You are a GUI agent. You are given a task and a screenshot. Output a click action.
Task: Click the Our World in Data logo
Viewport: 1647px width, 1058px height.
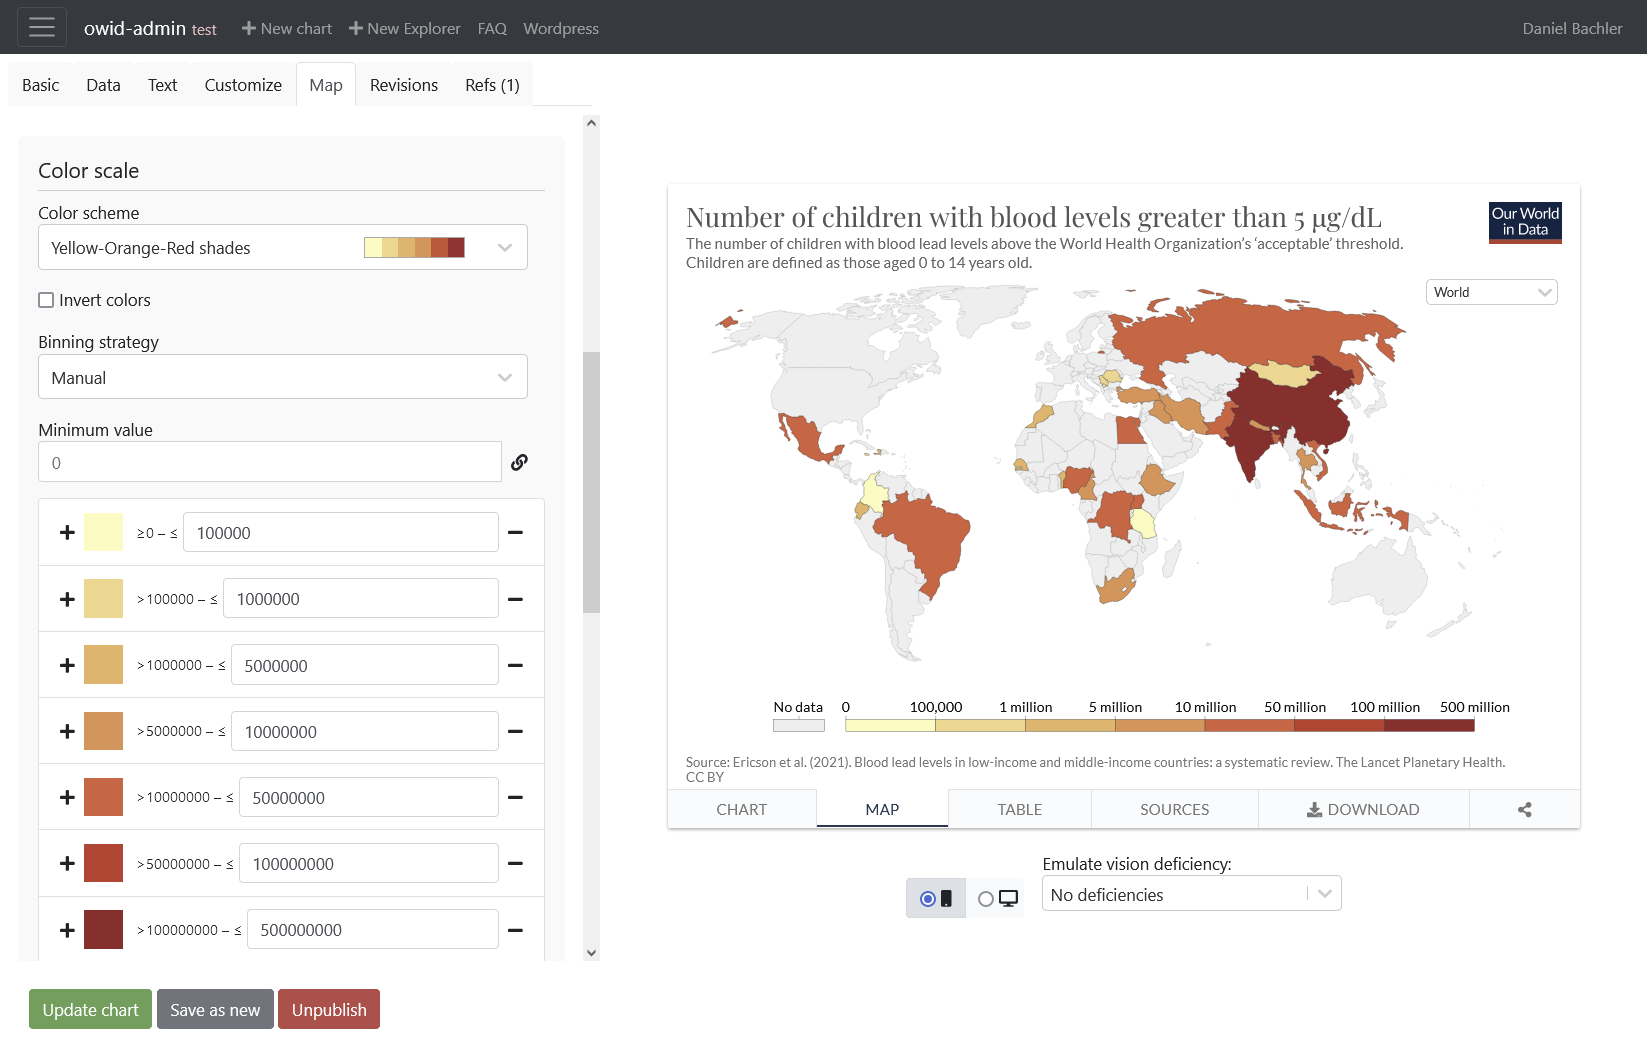tap(1525, 222)
